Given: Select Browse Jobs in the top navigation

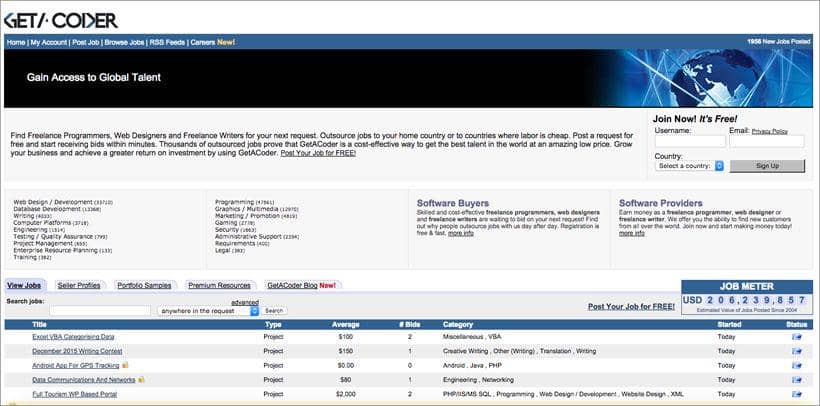Looking at the screenshot, I should [124, 42].
